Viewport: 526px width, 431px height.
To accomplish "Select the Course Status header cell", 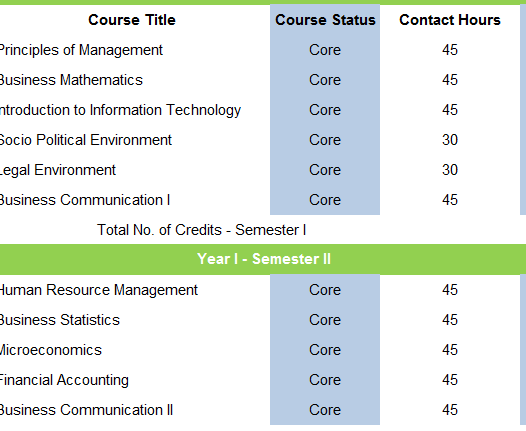I will 325,20.
